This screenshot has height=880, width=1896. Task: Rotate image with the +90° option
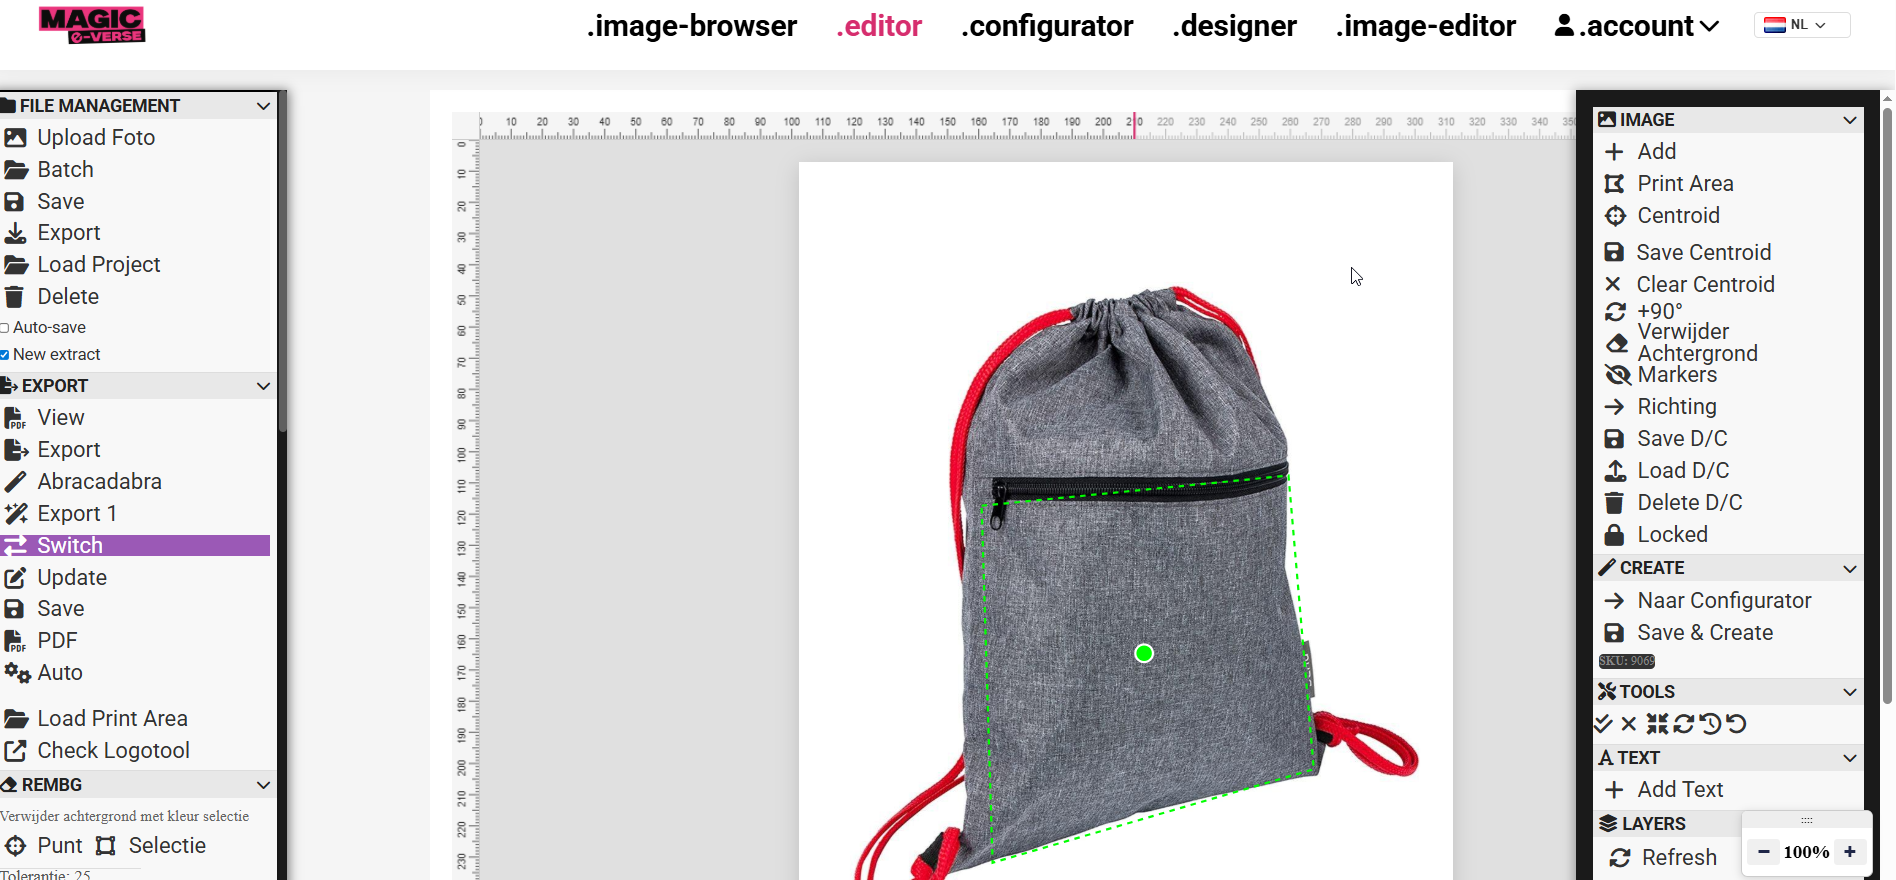coord(1659,311)
